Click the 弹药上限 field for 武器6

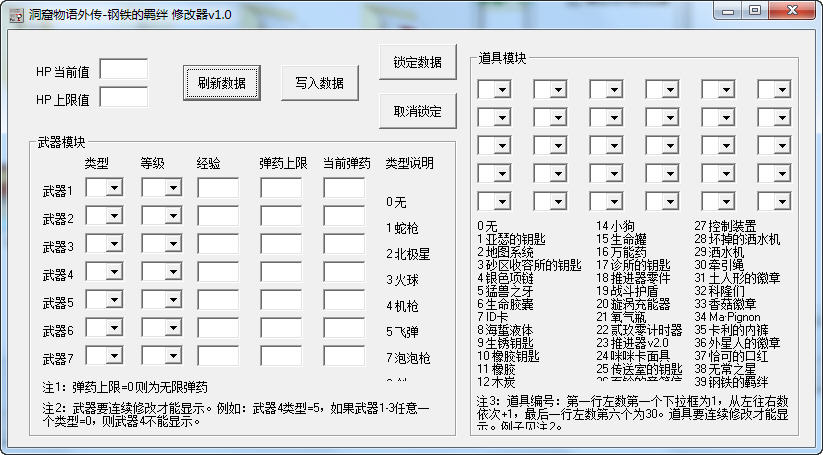coord(281,327)
